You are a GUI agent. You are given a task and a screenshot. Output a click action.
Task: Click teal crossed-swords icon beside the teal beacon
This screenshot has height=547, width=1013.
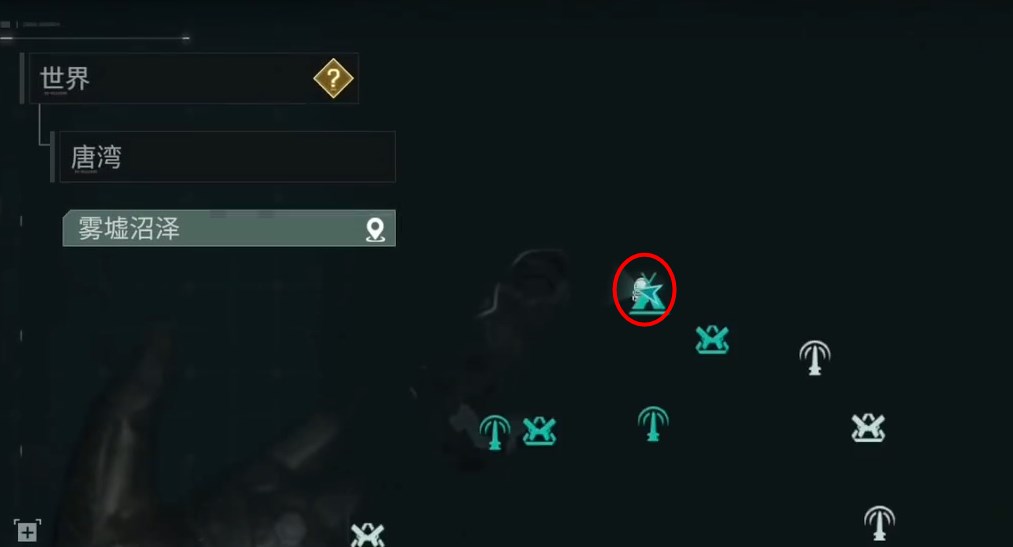pyautogui.click(x=539, y=431)
